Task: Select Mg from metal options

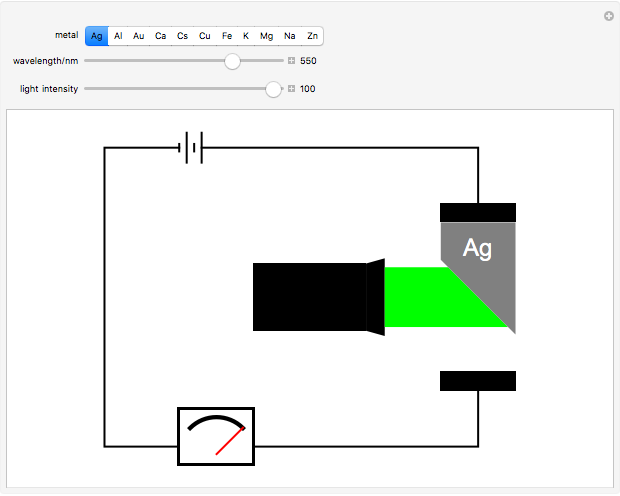Action: [x=266, y=36]
